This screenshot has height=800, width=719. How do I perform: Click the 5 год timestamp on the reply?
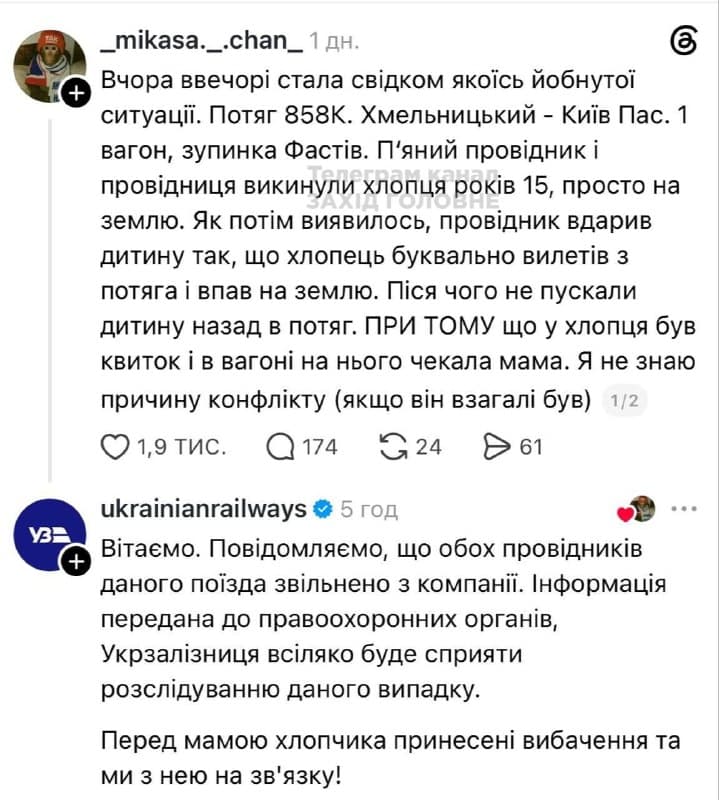pyautogui.click(x=369, y=509)
